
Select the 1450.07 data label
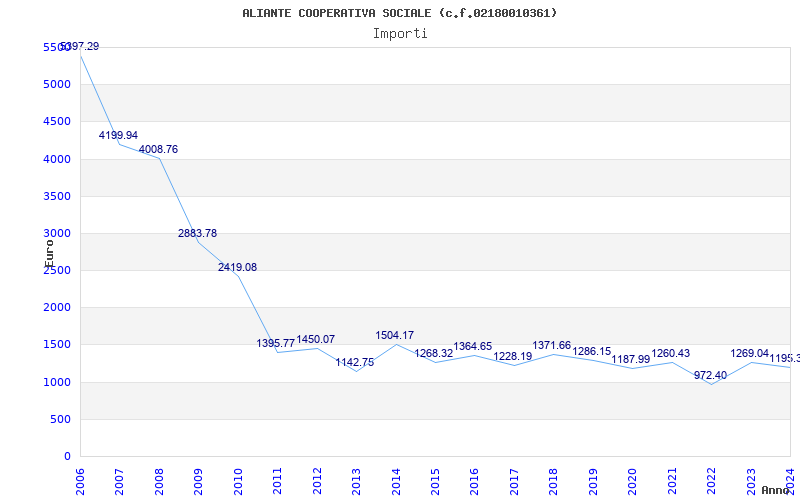point(315,339)
